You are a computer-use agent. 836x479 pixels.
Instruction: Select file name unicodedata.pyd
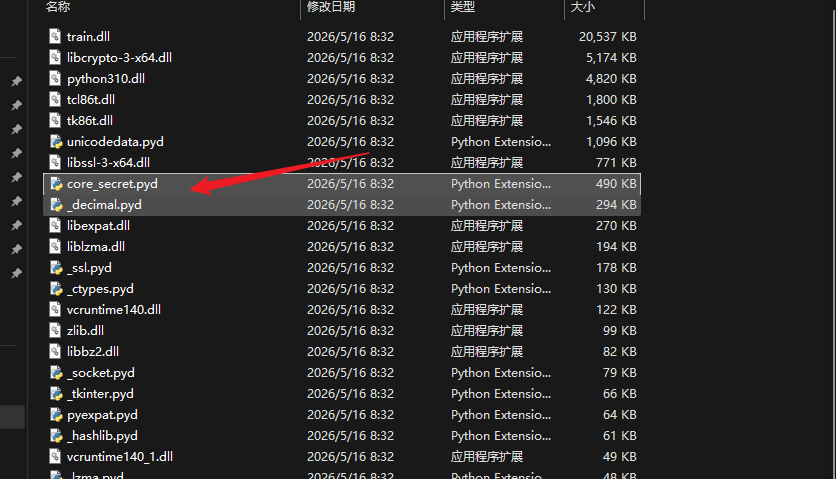pyautogui.click(x=115, y=142)
